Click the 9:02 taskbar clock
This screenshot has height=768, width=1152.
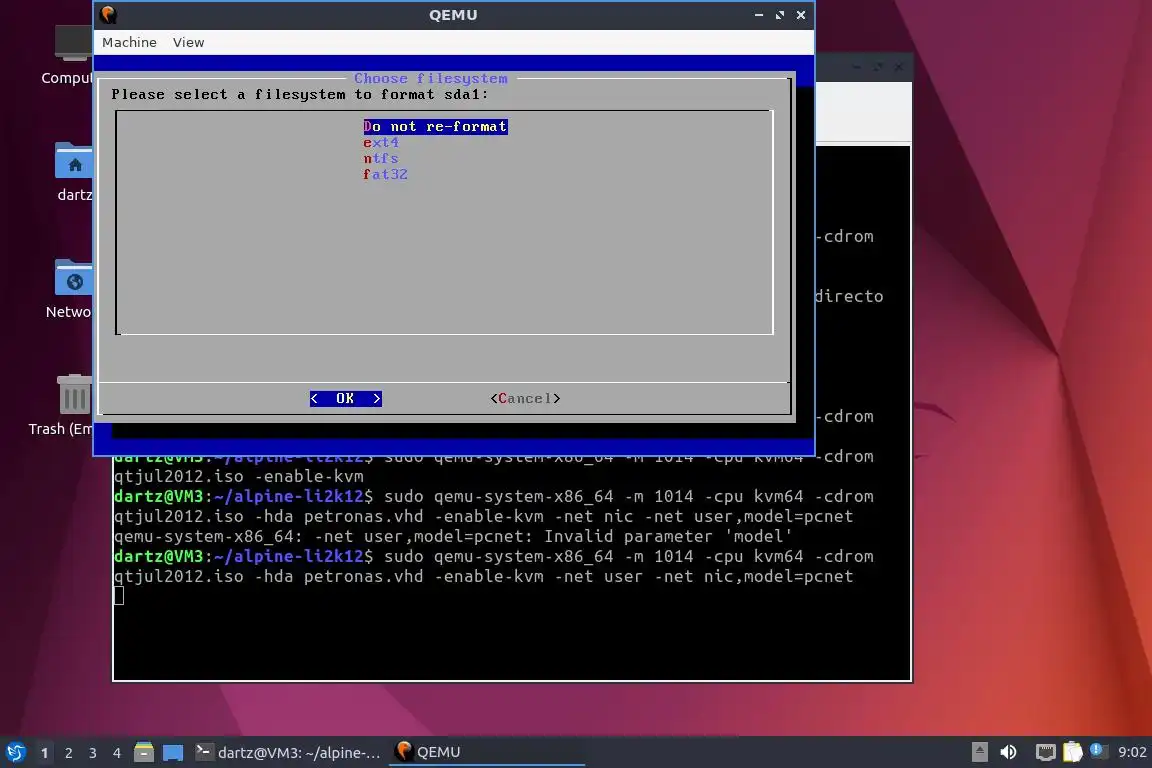pos(1132,752)
